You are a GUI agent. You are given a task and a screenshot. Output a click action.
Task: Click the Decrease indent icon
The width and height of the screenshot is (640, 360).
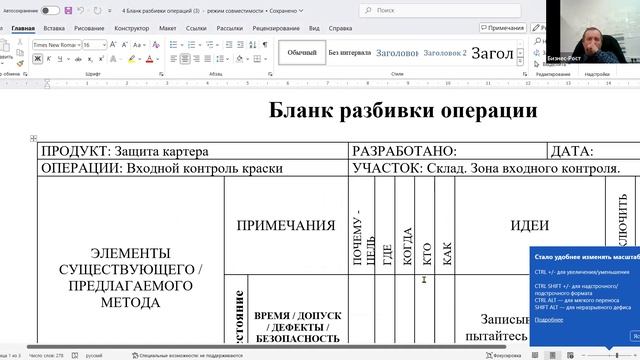(229, 44)
